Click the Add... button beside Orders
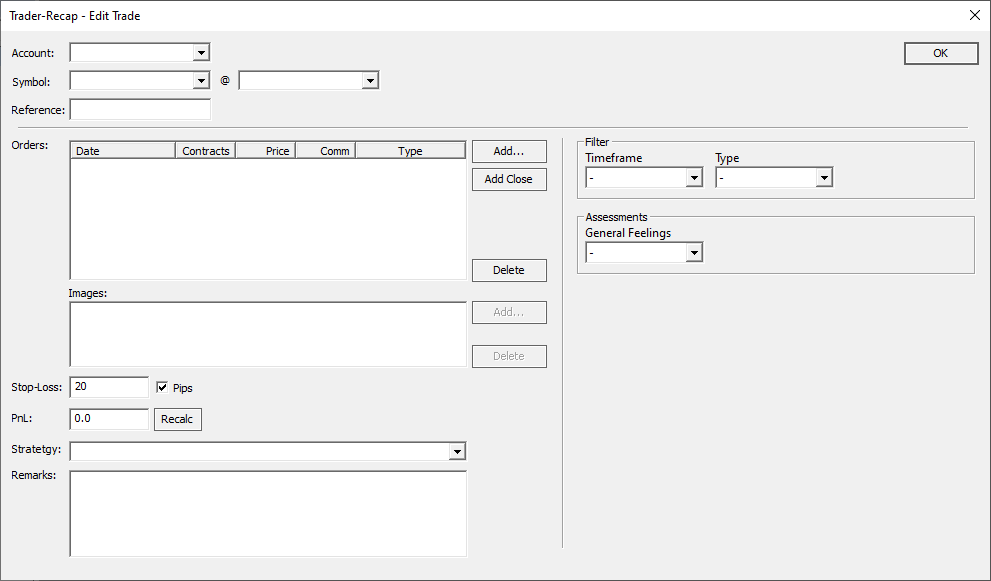991x581 pixels. [x=509, y=151]
